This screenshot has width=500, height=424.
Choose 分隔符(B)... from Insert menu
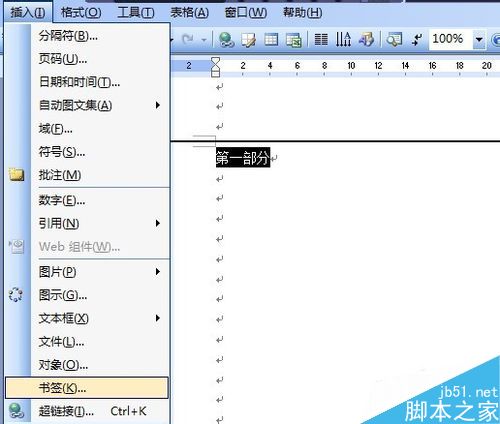[87, 35]
